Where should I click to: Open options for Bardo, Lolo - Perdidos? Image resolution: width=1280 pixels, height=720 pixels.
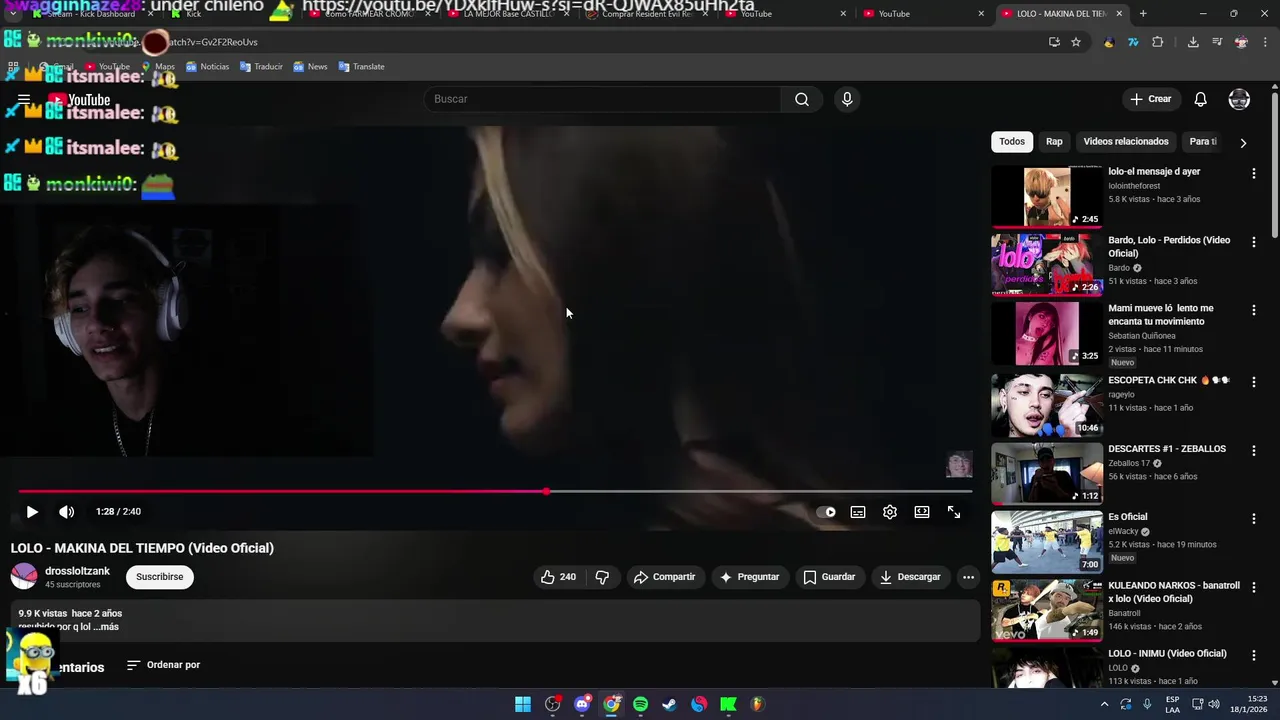[x=1253, y=242]
